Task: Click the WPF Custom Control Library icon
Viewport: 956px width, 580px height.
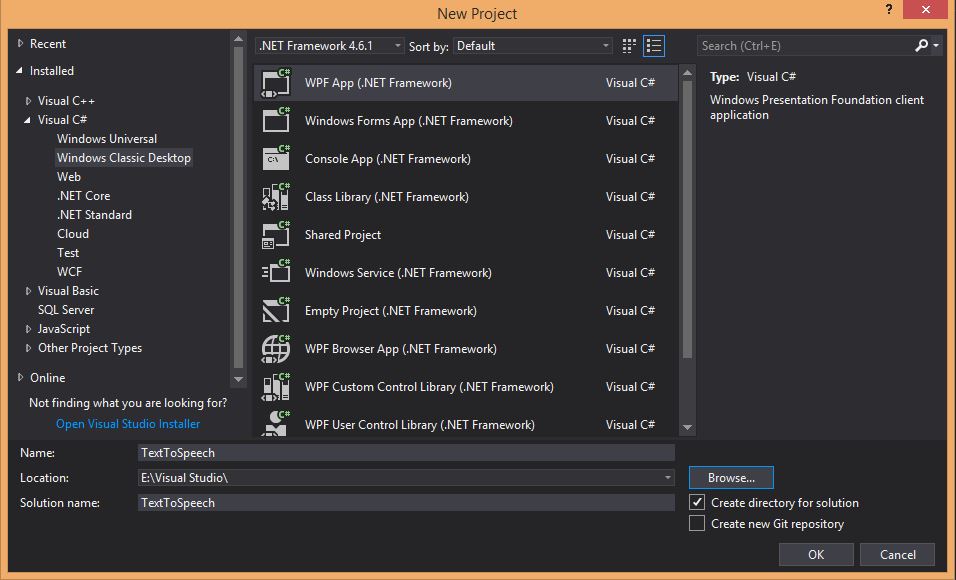Action: pyautogui.click(x=276, y=387)
